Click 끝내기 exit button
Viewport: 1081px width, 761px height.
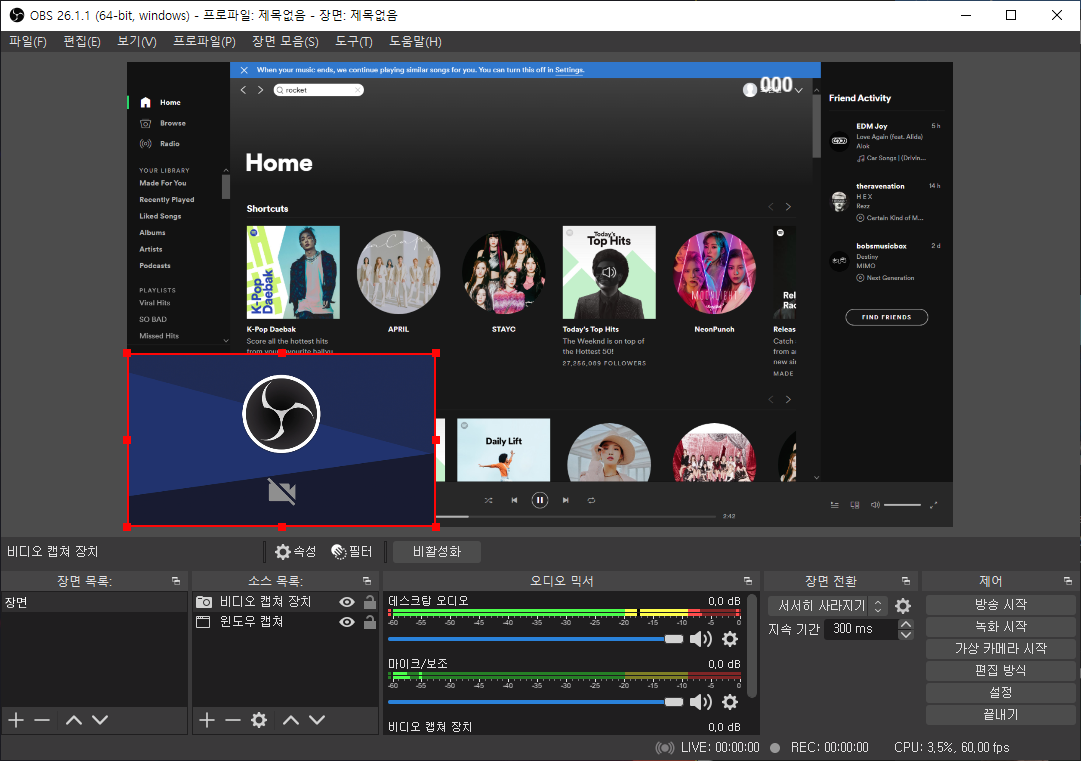[x=1000, y=715]
